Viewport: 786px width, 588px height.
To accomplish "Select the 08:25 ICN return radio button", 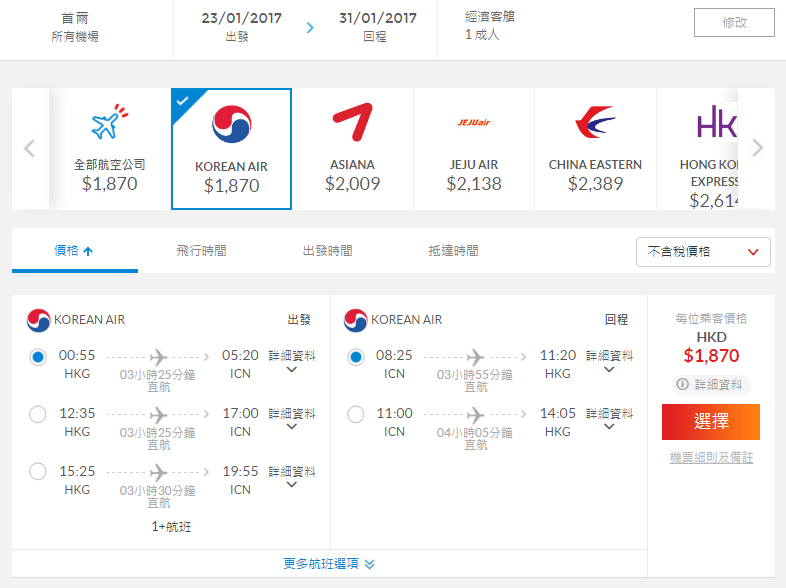I will tap(356, 357).
